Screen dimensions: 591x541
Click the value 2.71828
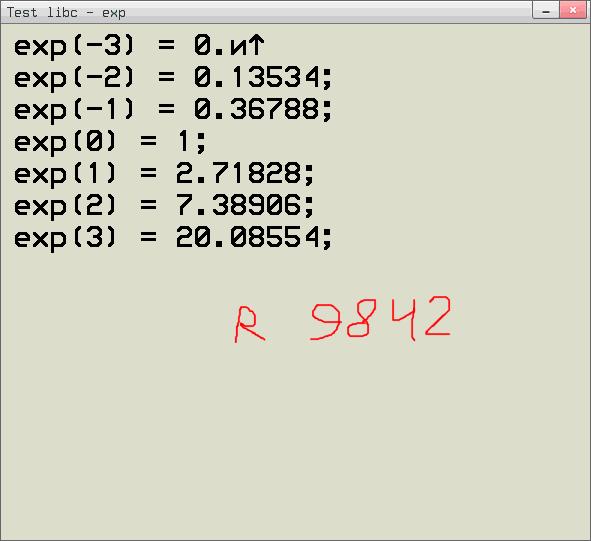pos(238,173)
